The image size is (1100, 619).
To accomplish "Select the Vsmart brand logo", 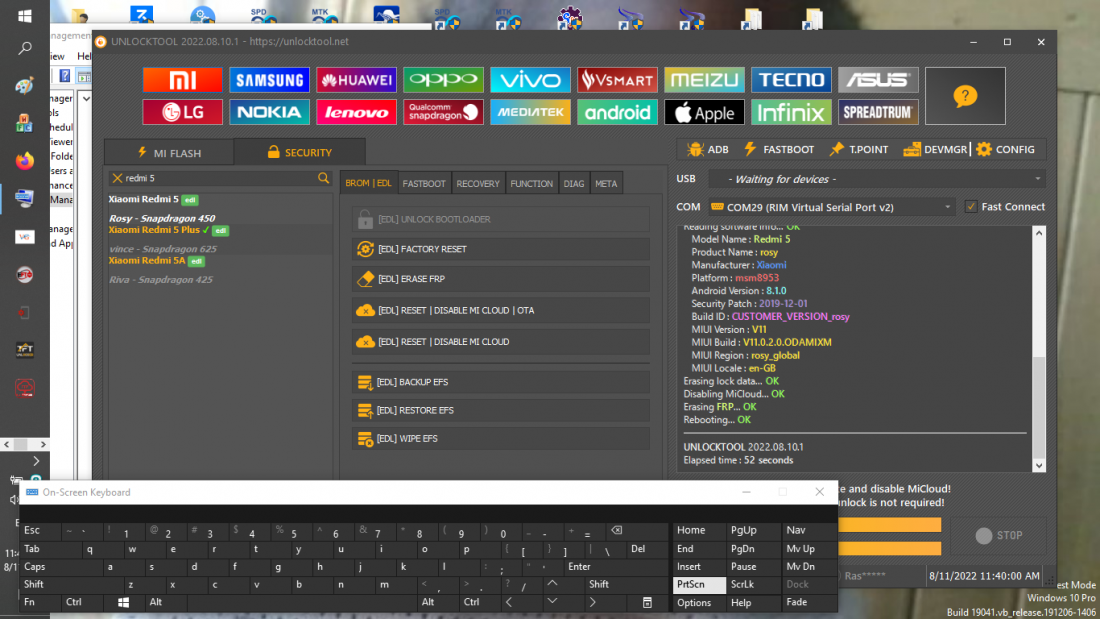I will (x=617, y=80).
